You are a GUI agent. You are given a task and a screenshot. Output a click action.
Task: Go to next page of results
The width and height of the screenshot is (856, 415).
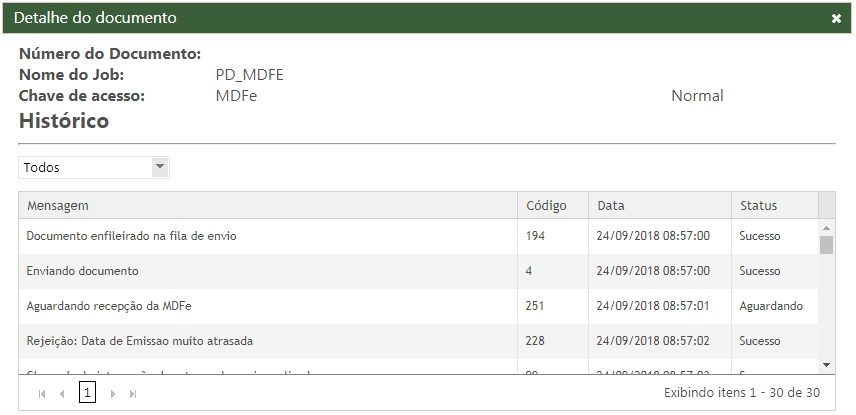click(112, 394)
